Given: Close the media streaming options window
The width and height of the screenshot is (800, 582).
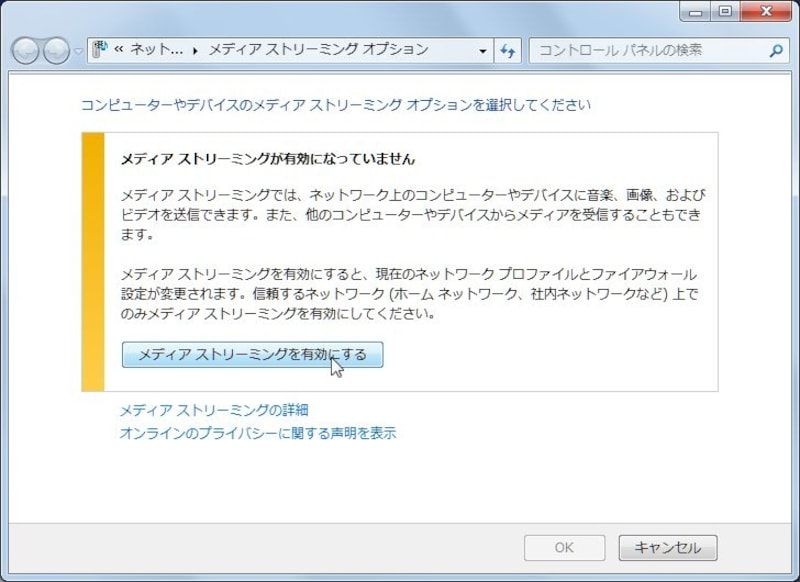Looking at the screenshot, I should [x=764, y=11].
